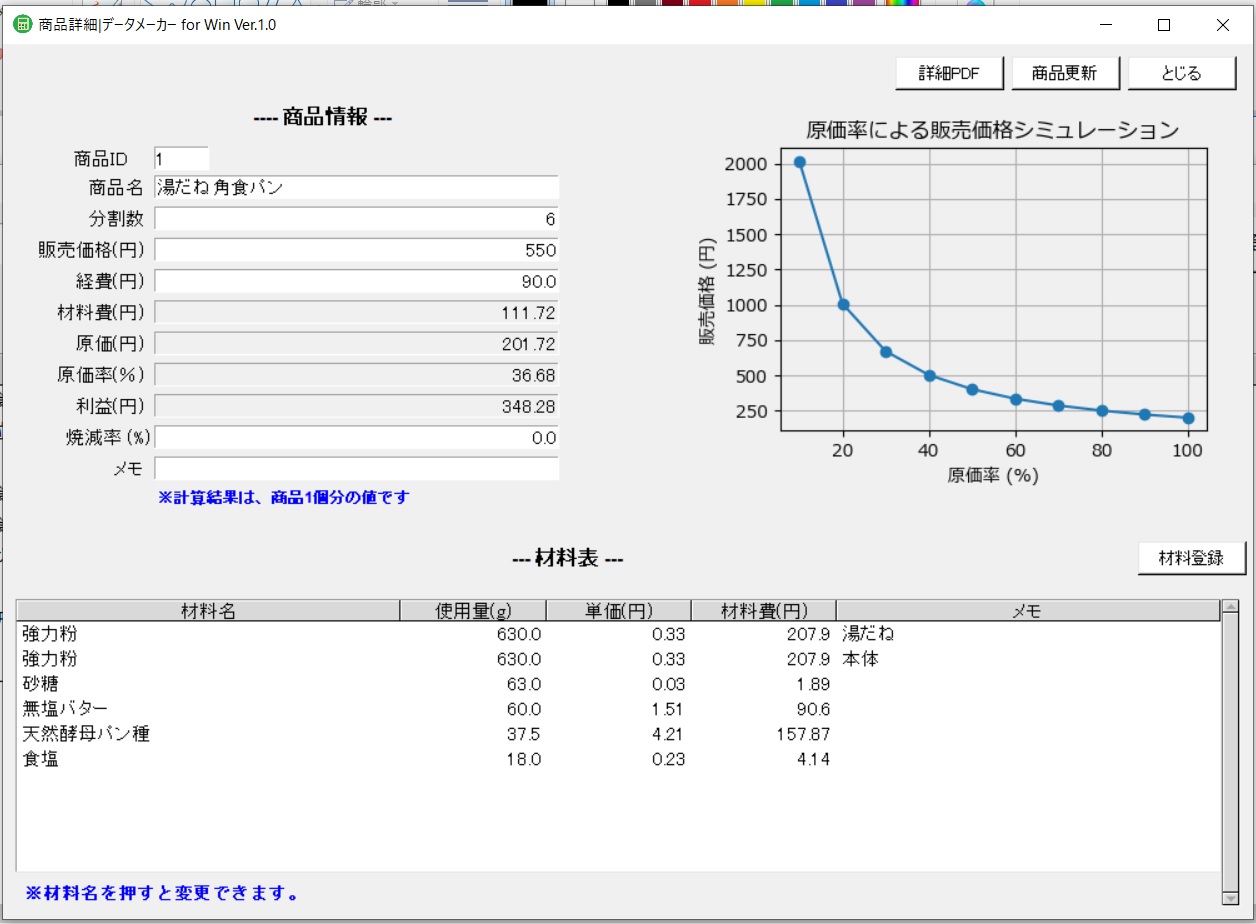This screenshot has height=924, width=1256.
Task: Maximize the 商品詳細 window
Action: point(1164,25)
